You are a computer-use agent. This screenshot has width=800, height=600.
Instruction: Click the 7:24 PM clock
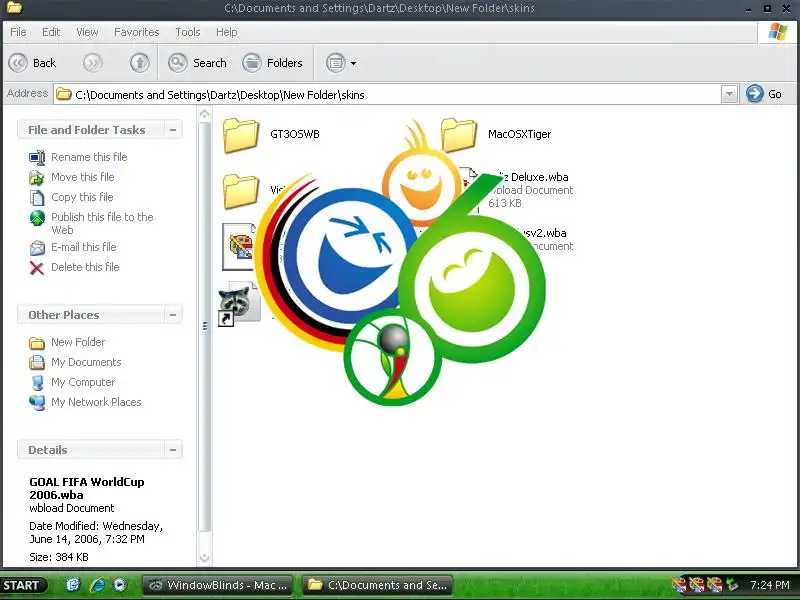coord(769,585)
